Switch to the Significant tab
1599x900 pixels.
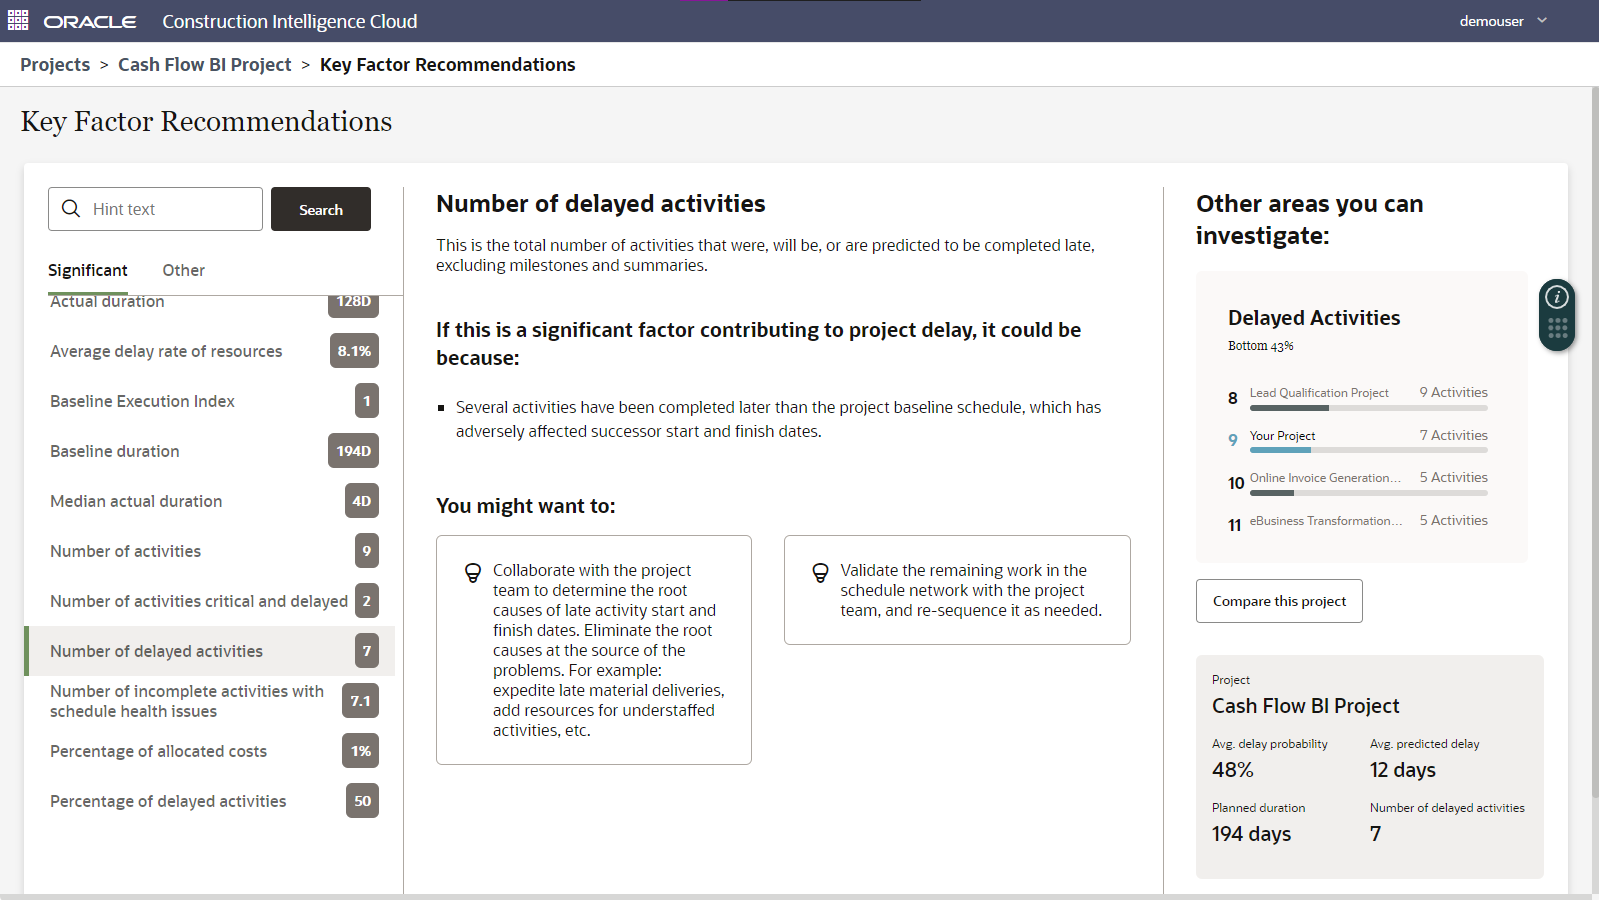tap(88, 271)
